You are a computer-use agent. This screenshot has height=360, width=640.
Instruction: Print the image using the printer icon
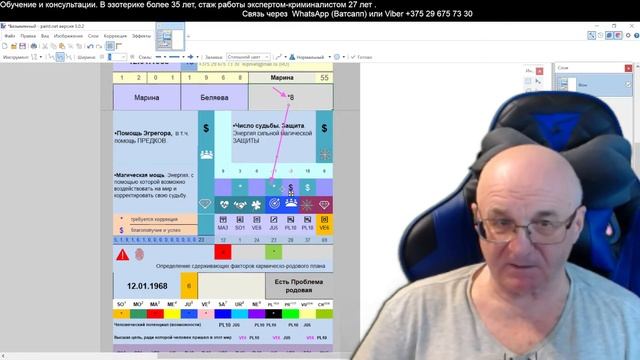click(34, 46)
